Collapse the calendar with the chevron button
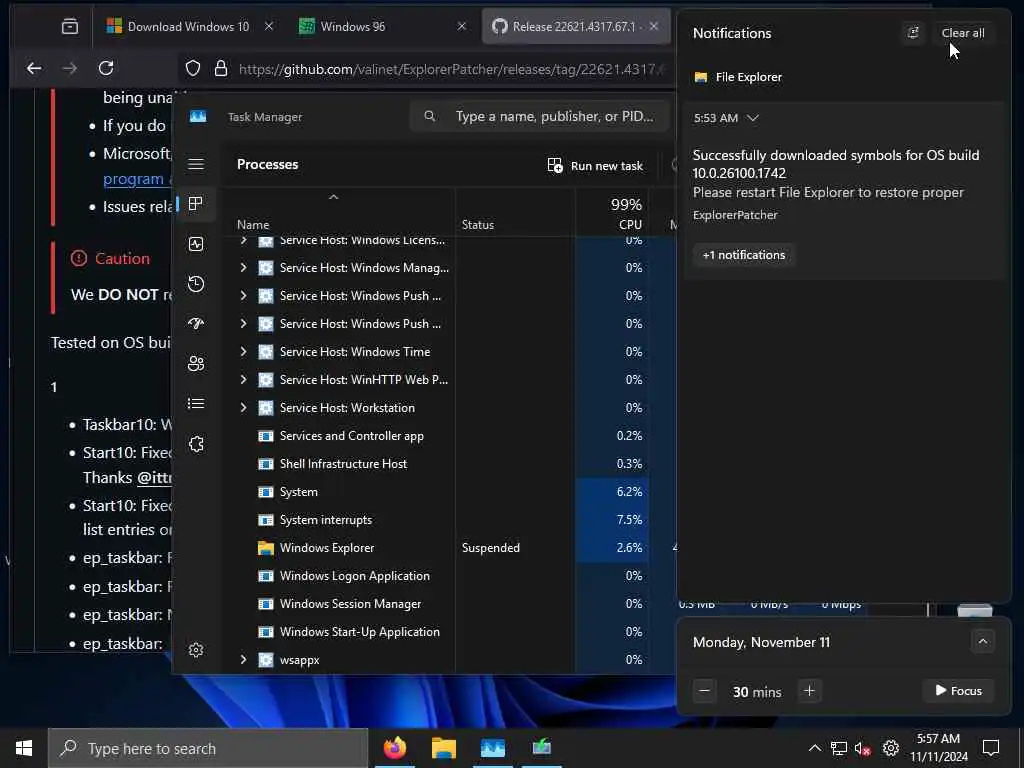Image resolution: width=1024 pixels, height=768 pixels. point(982,641)
